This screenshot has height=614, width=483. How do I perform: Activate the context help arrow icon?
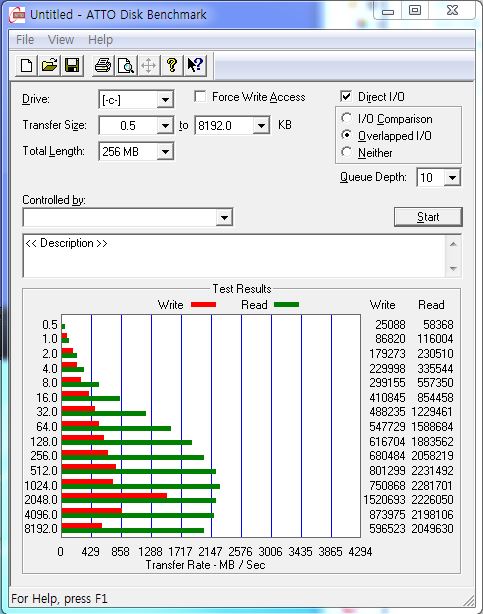[195, 65]
